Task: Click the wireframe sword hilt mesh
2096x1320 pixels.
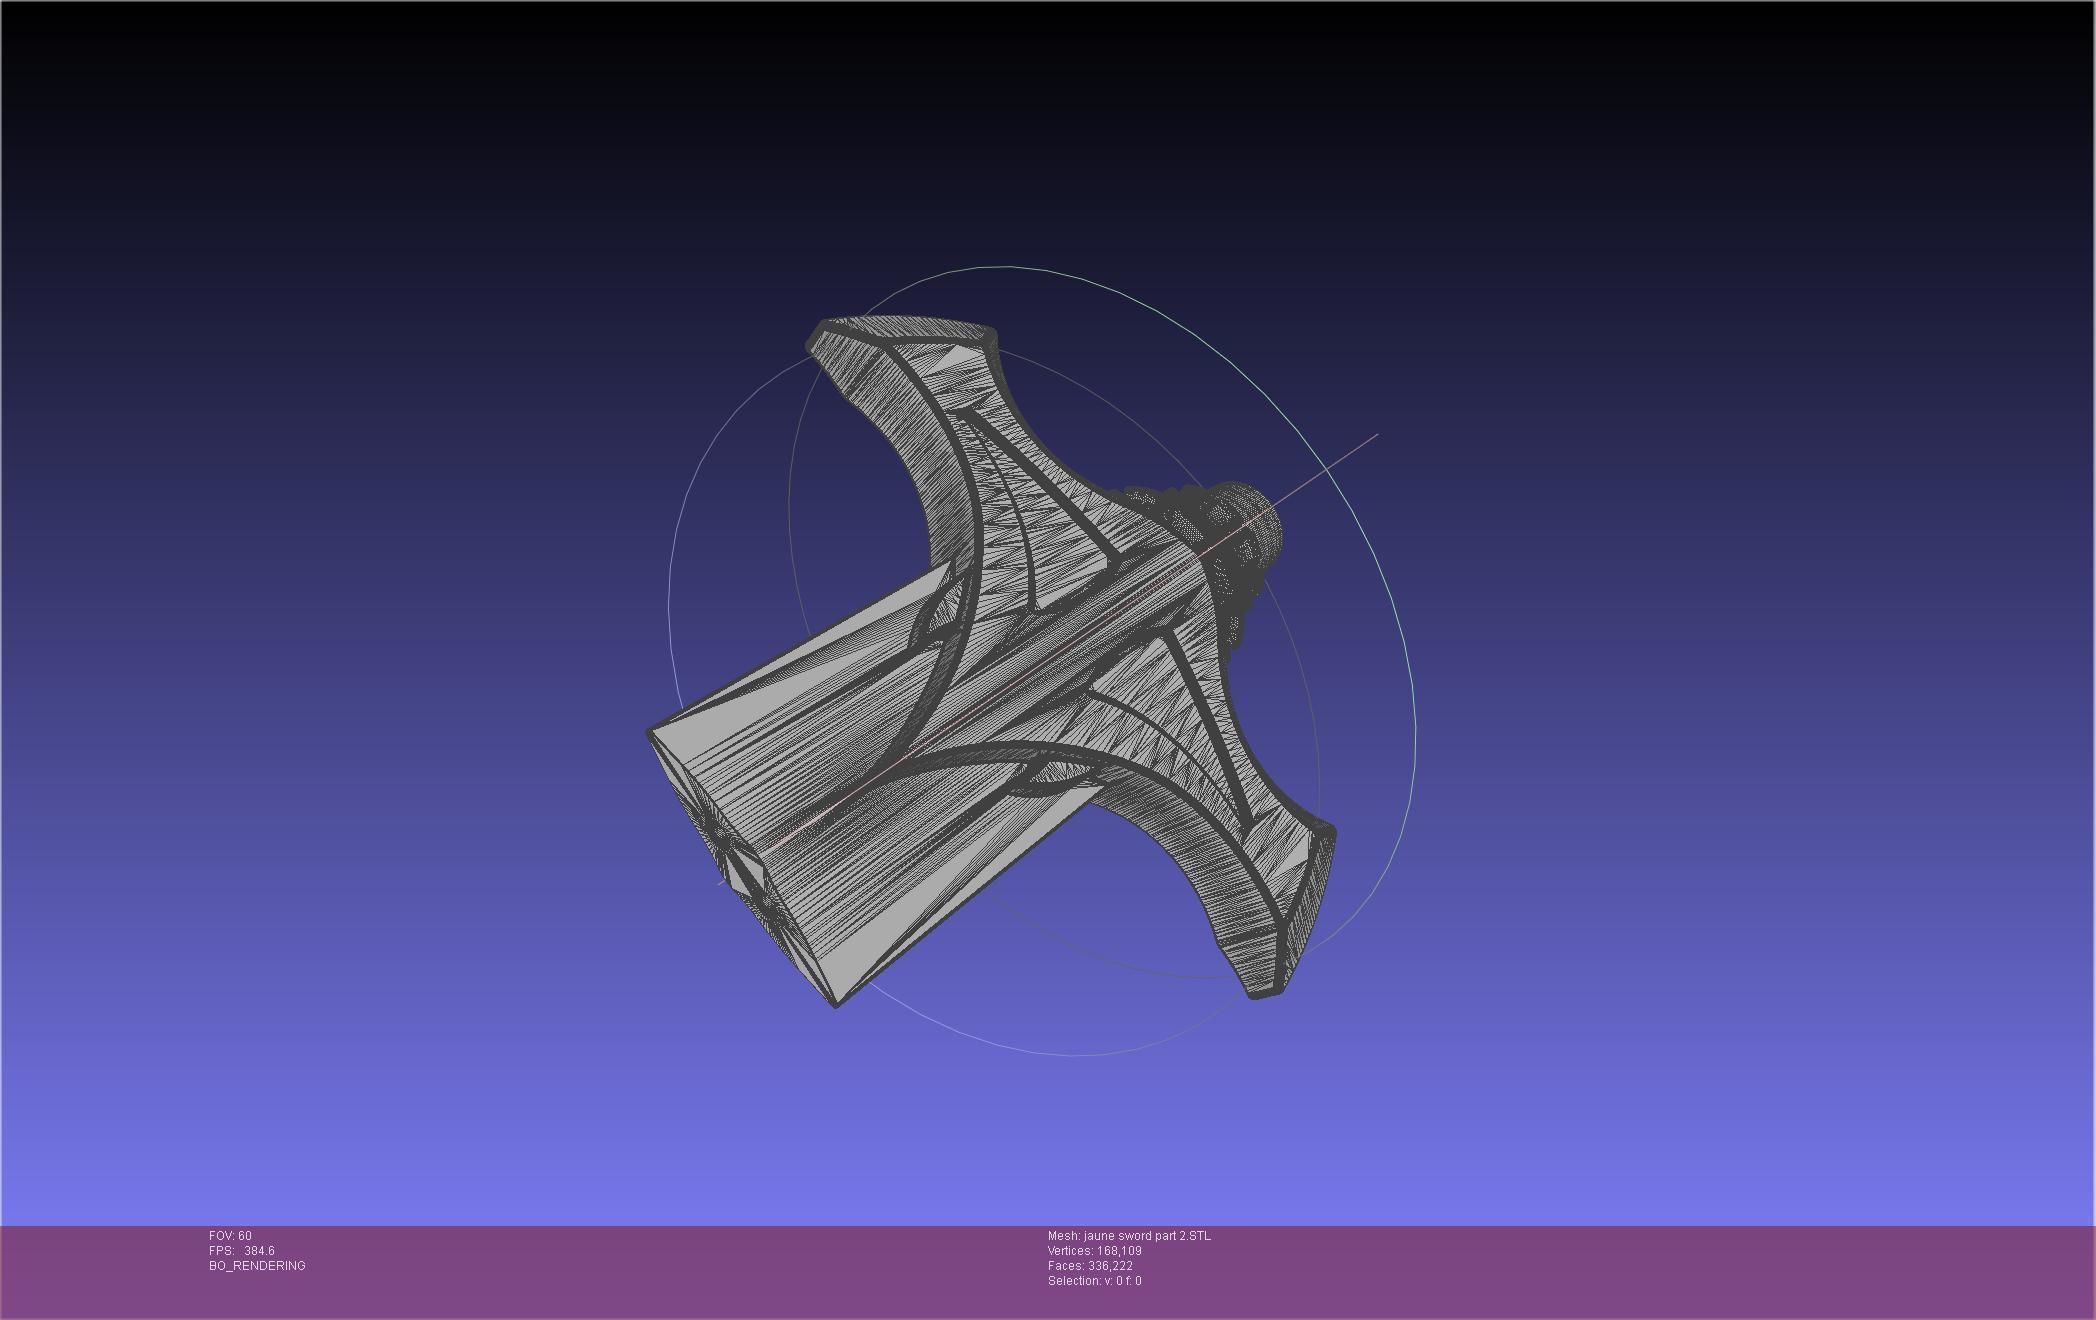Action: [x=990, y=660]
